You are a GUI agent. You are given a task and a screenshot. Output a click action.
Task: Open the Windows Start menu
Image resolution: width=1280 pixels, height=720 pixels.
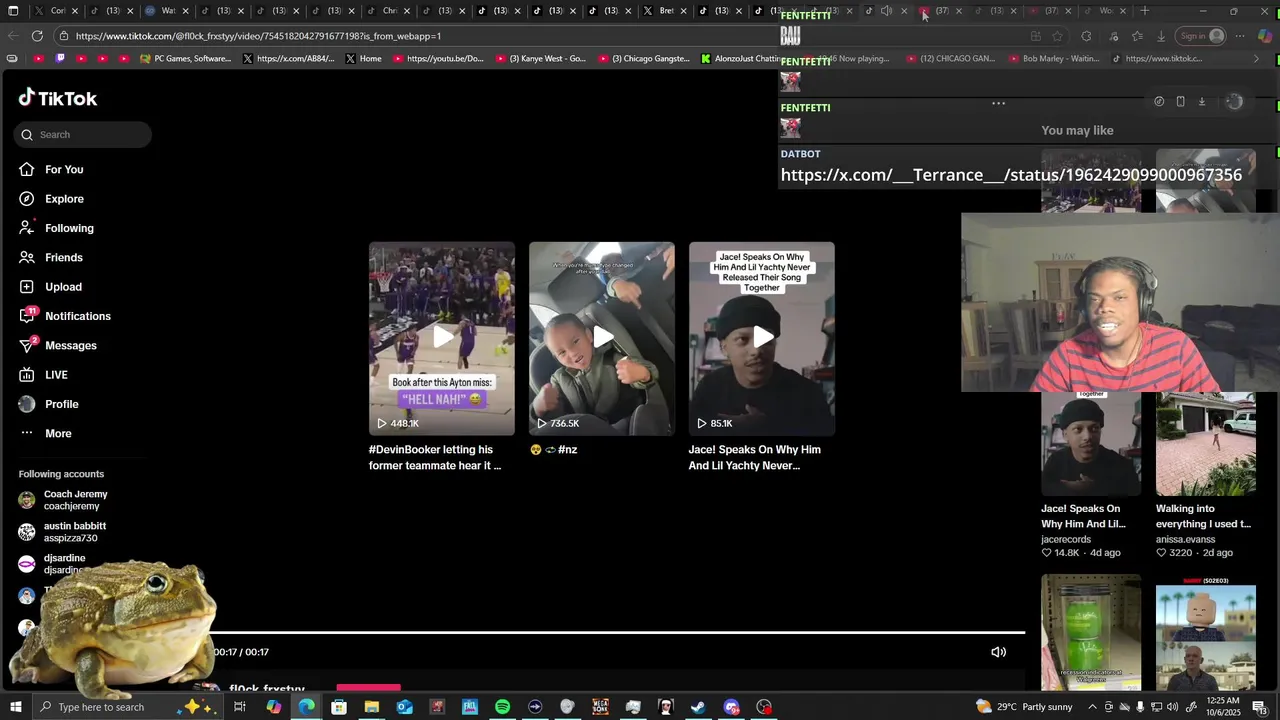(x=14, y=707)
